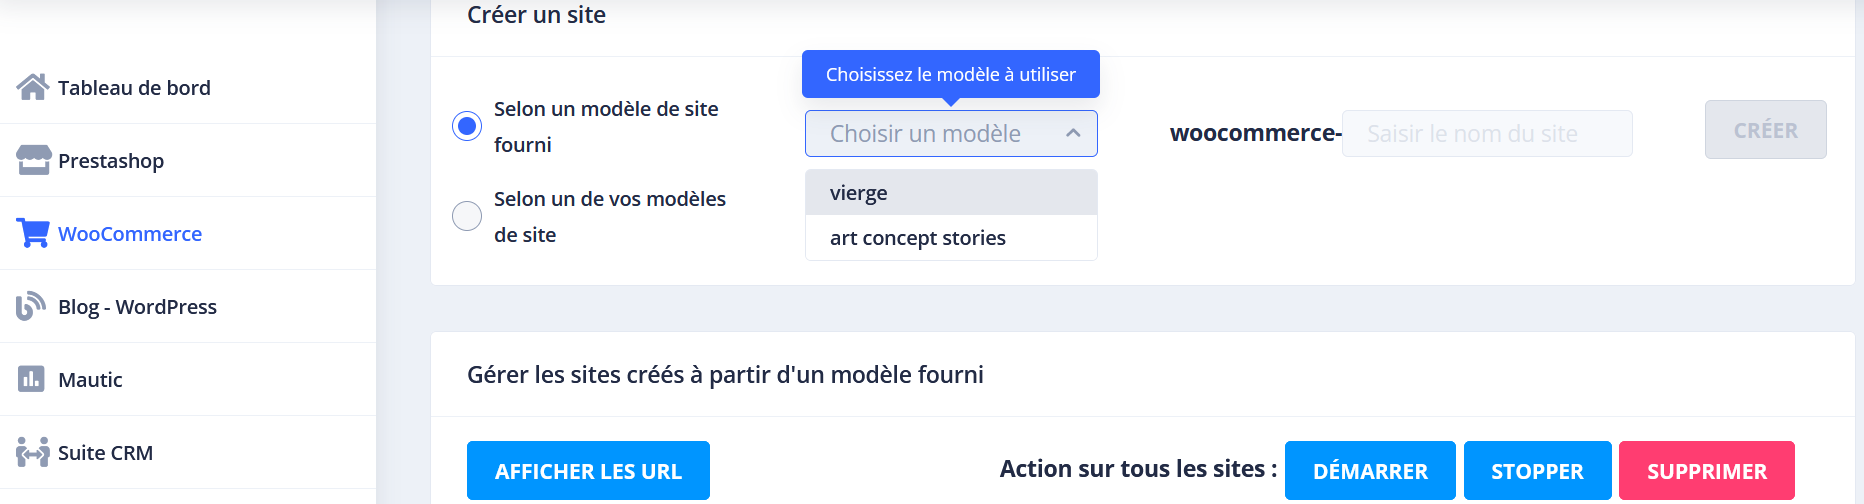Click the red SUPPRIMER button
Viewport: 1864px width, 504px height.
pyautogui.click(x=1706, y=471)
